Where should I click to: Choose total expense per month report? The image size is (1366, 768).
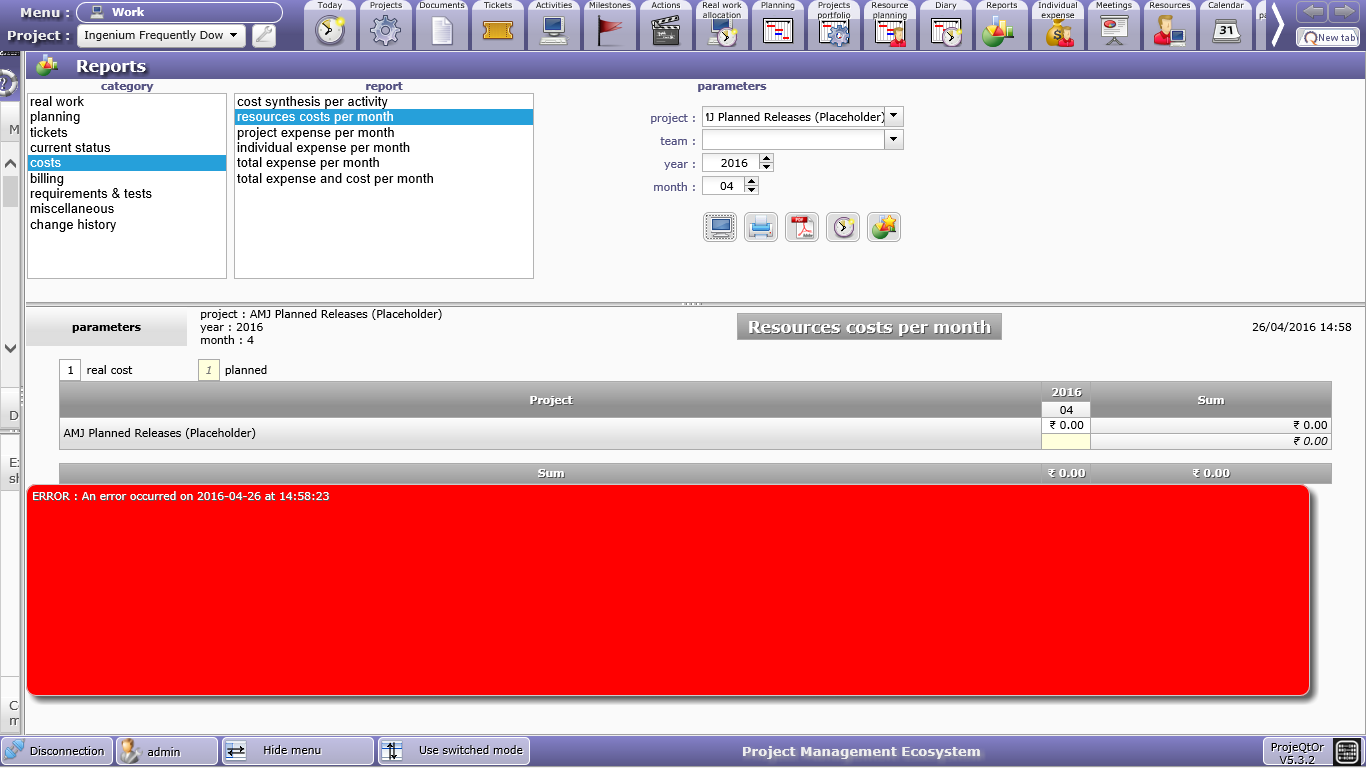coord(308,163)
